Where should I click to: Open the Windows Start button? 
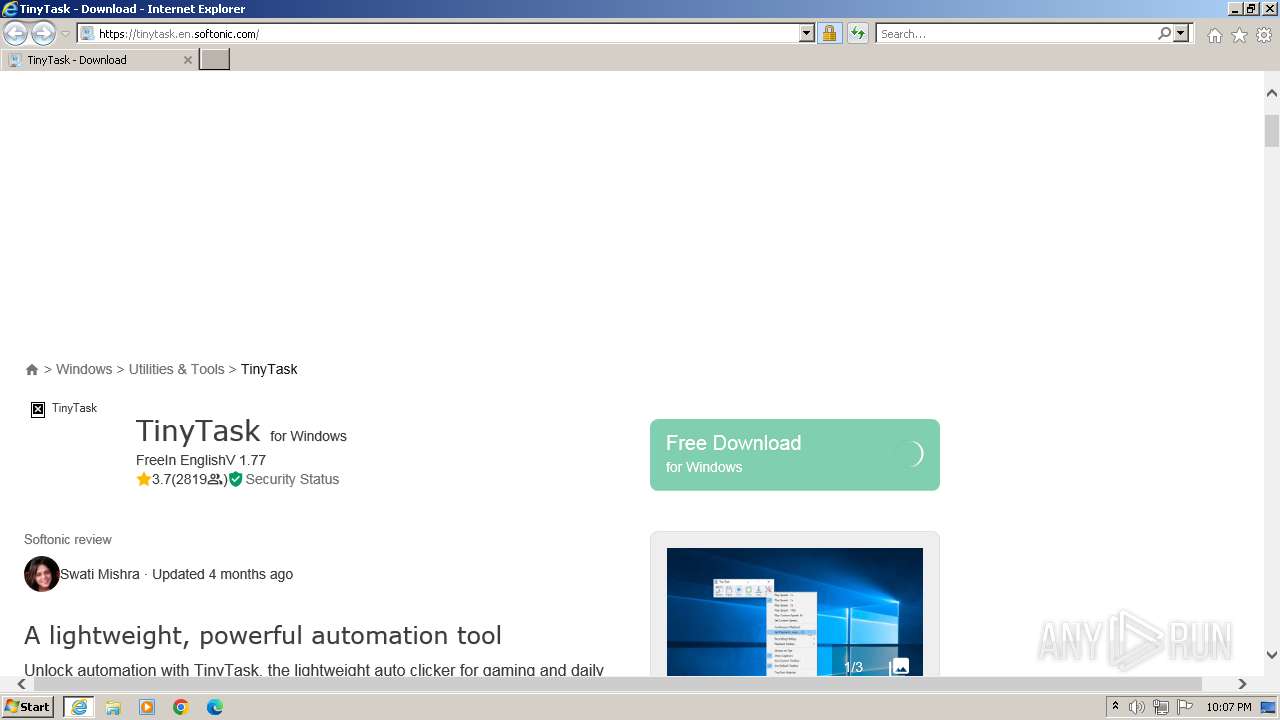[28, 707]
